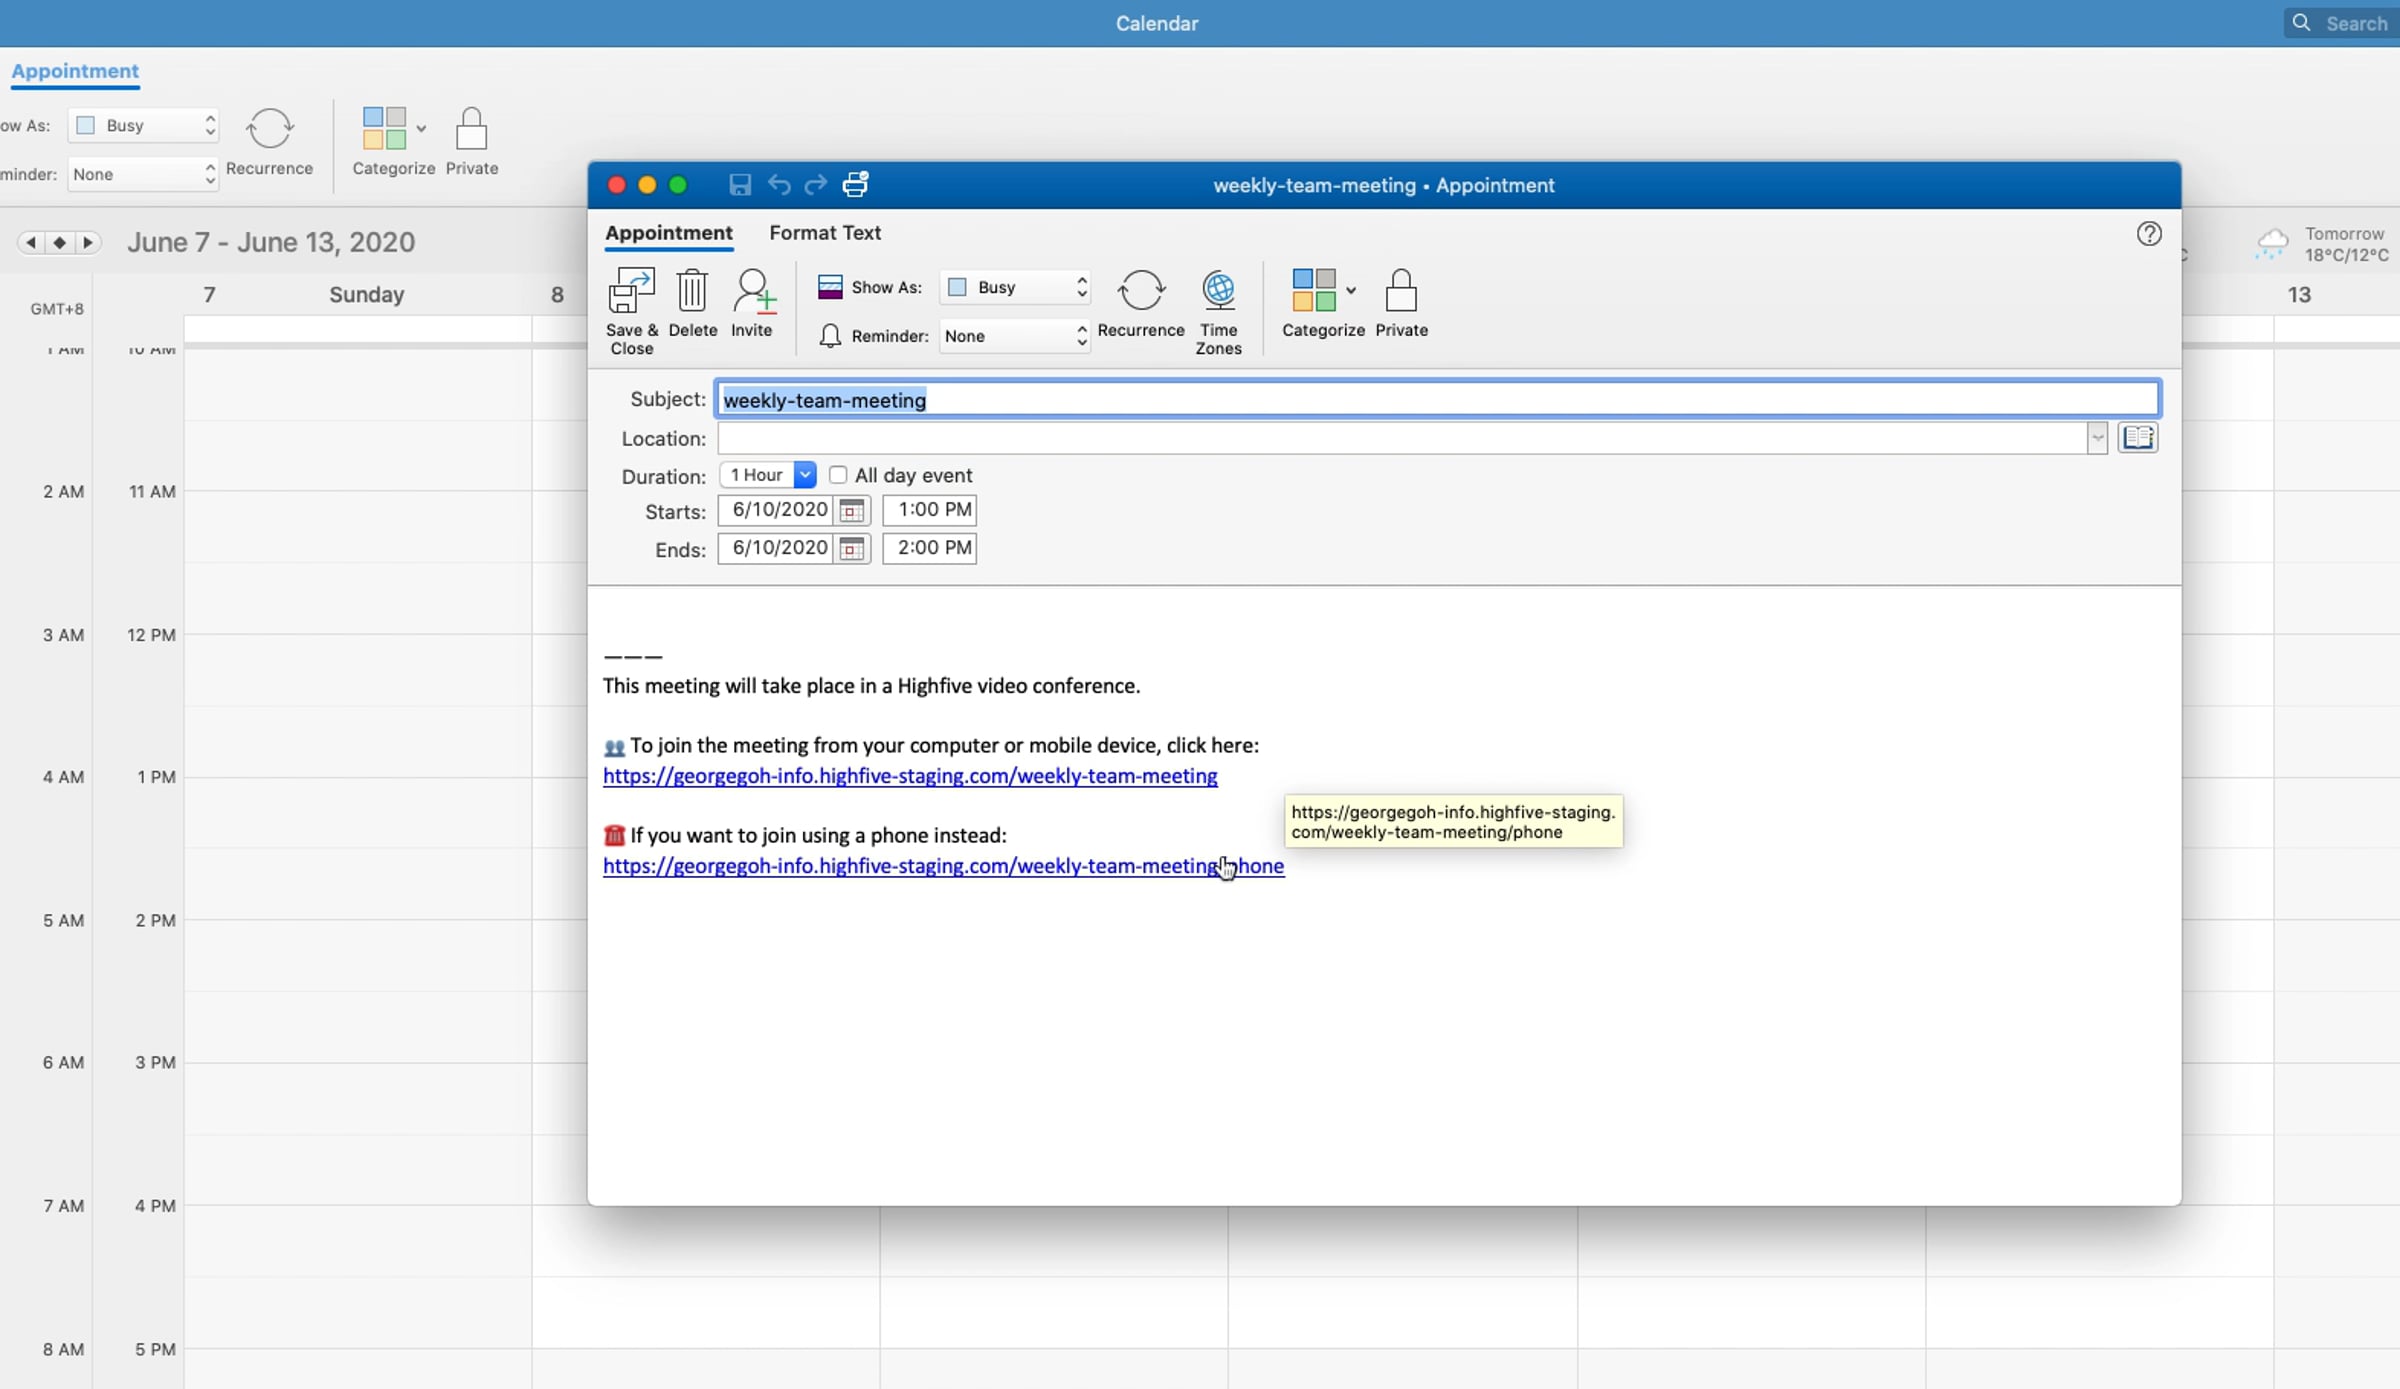Image resolution: width=2400 pixels, height=1389 pixels.
Task: Expand the Reminder None dropdown in the appointment window
Action: tap(1016, 336)
